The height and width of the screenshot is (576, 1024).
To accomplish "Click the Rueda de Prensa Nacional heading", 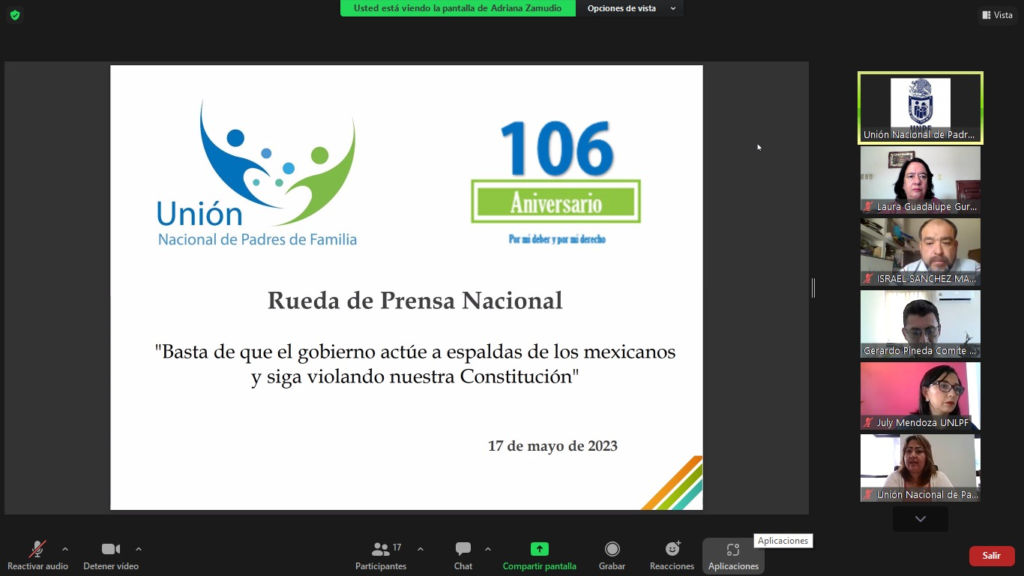I will coord(415,300).
